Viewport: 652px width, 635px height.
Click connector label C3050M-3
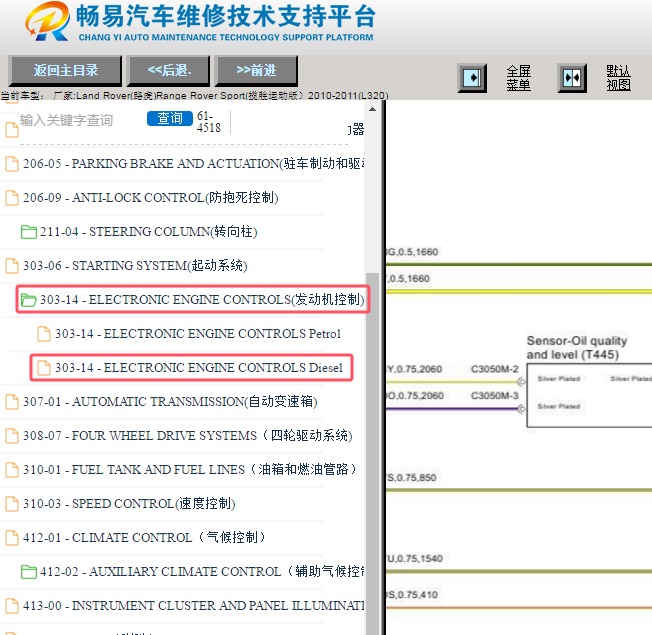point(494,395)
